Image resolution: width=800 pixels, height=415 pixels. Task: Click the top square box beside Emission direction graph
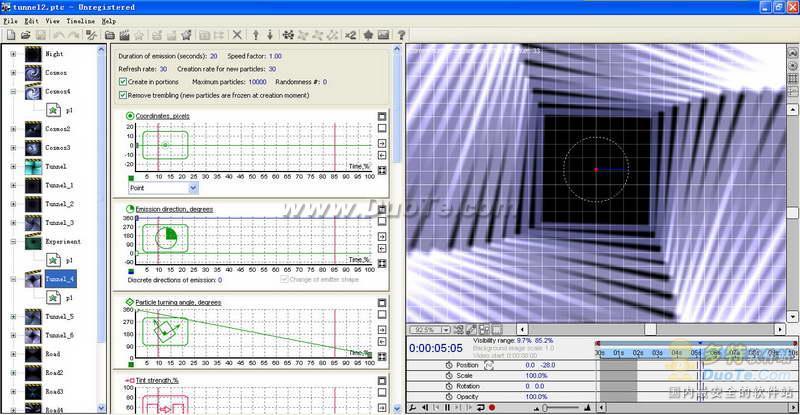[382, 209]
